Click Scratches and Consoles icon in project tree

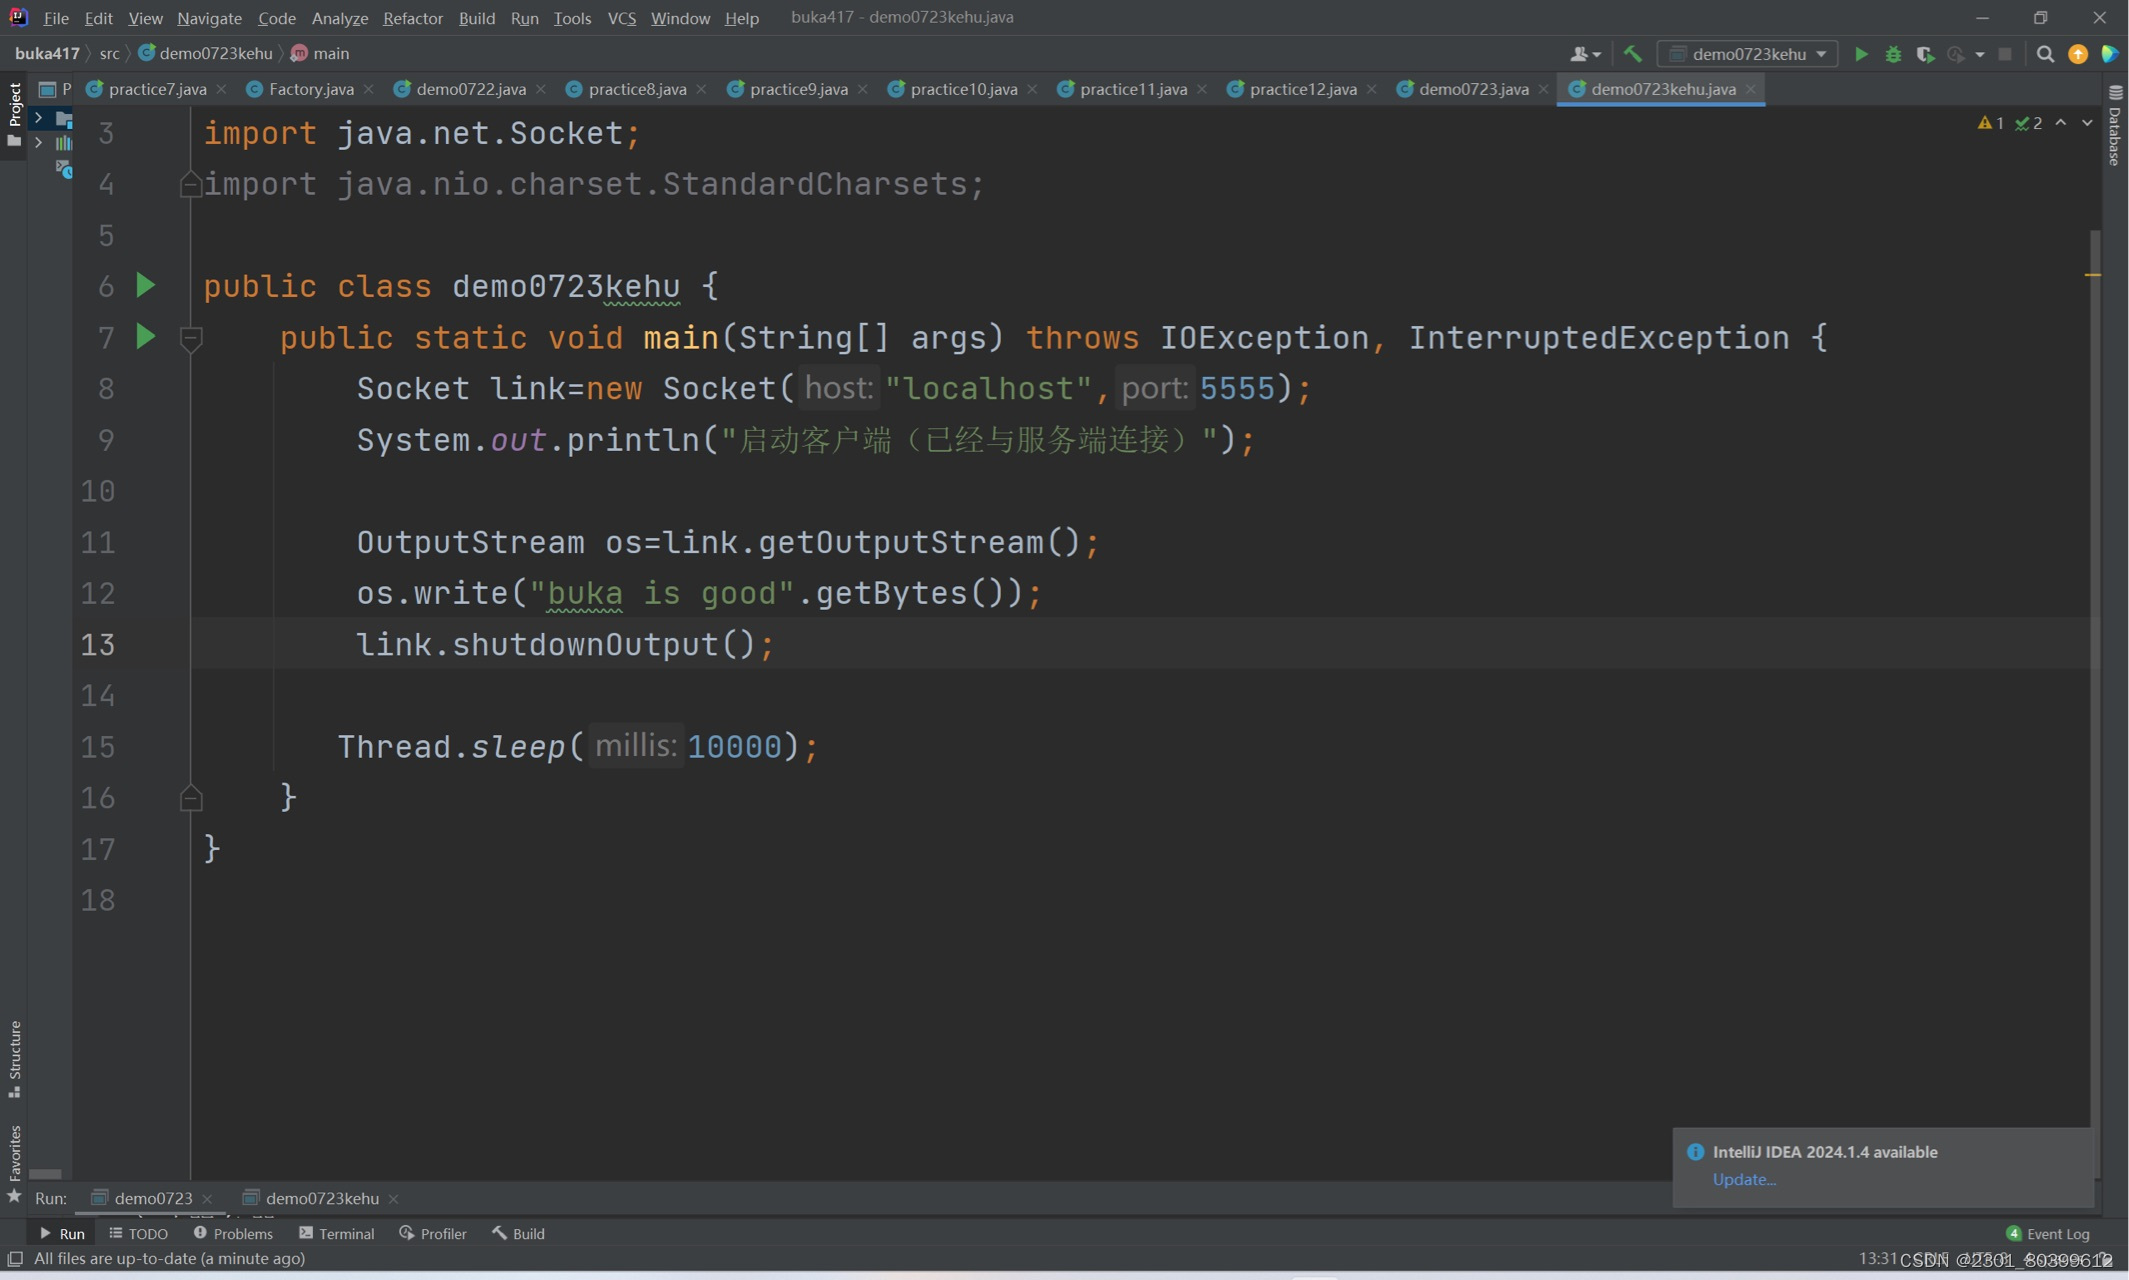[64, 169]
